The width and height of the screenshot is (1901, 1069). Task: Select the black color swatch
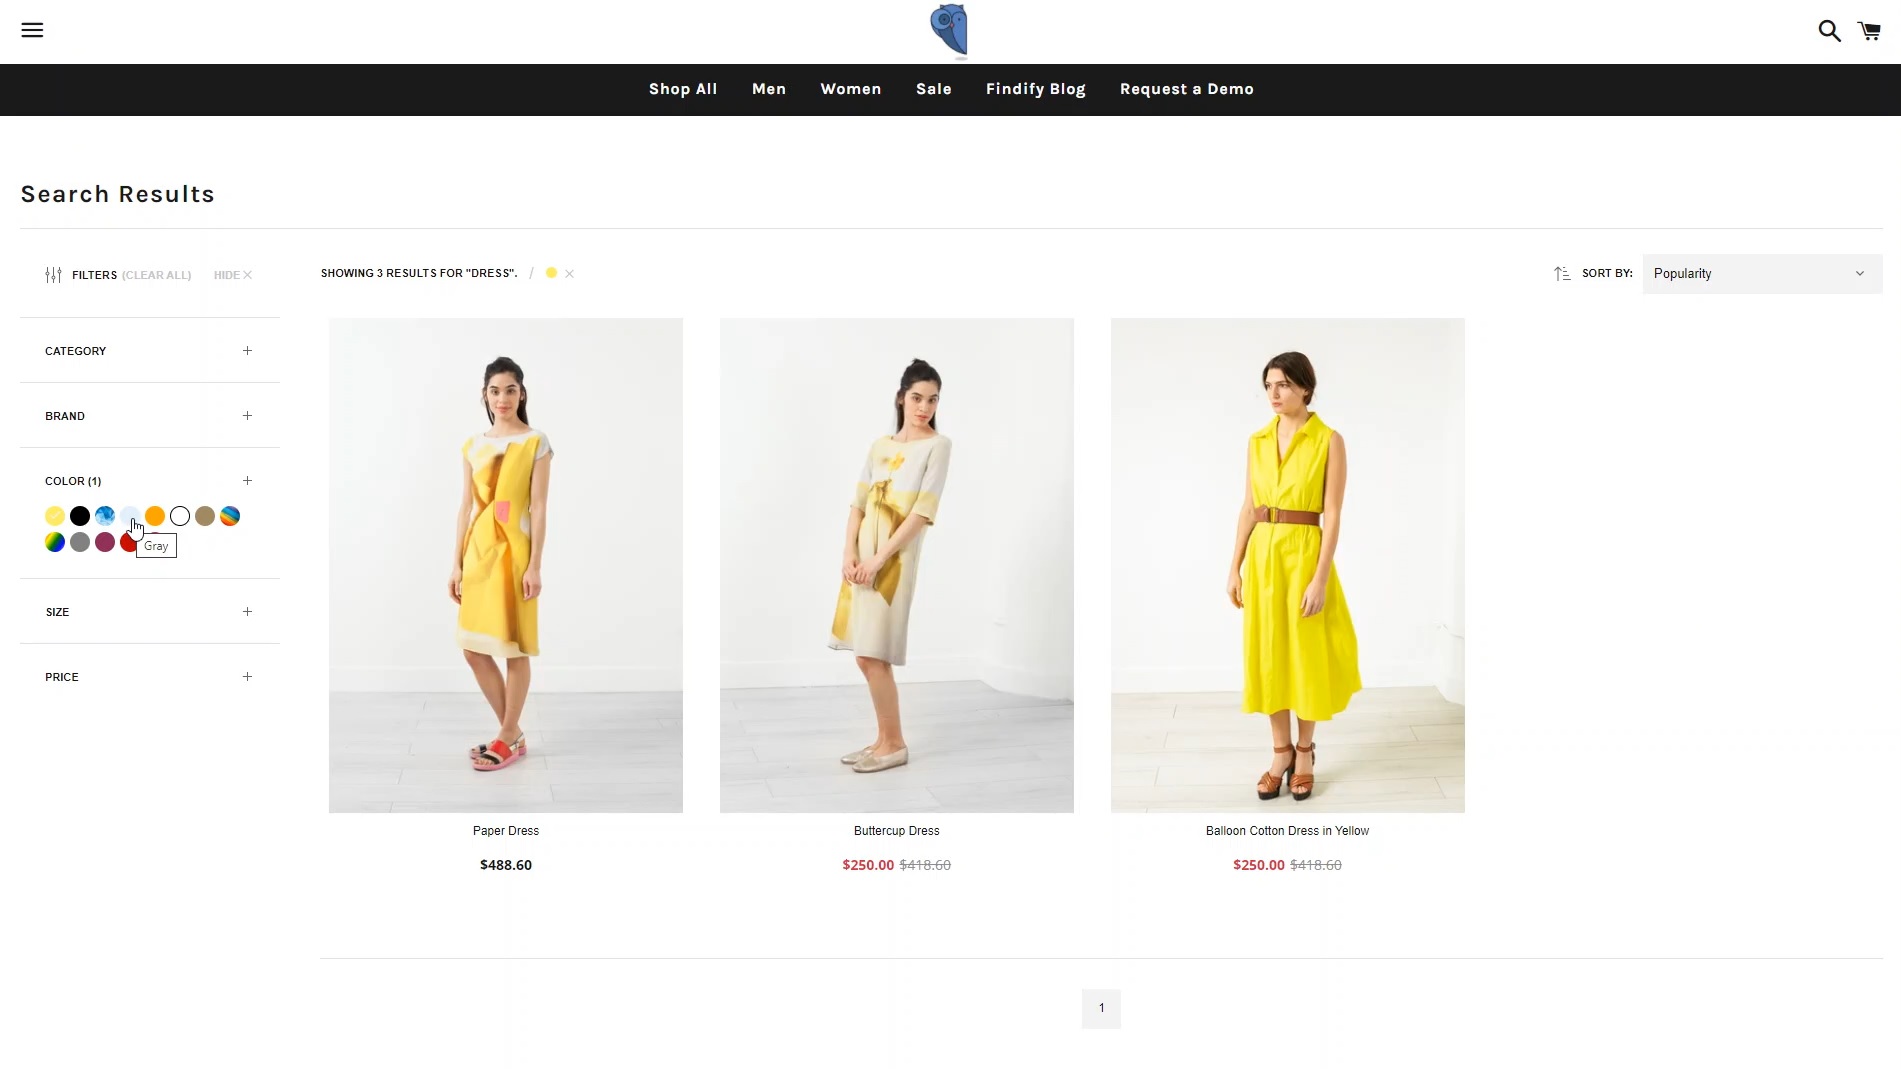tap(80, 516)
